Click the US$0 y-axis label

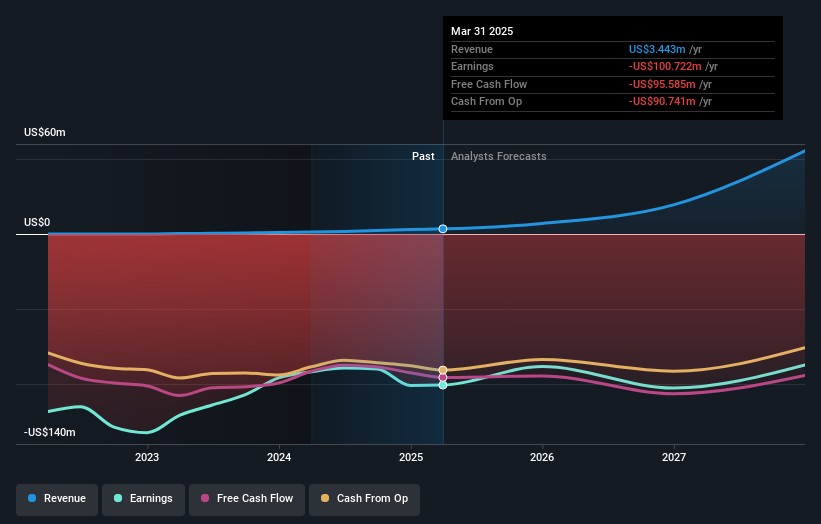[39, 223]
